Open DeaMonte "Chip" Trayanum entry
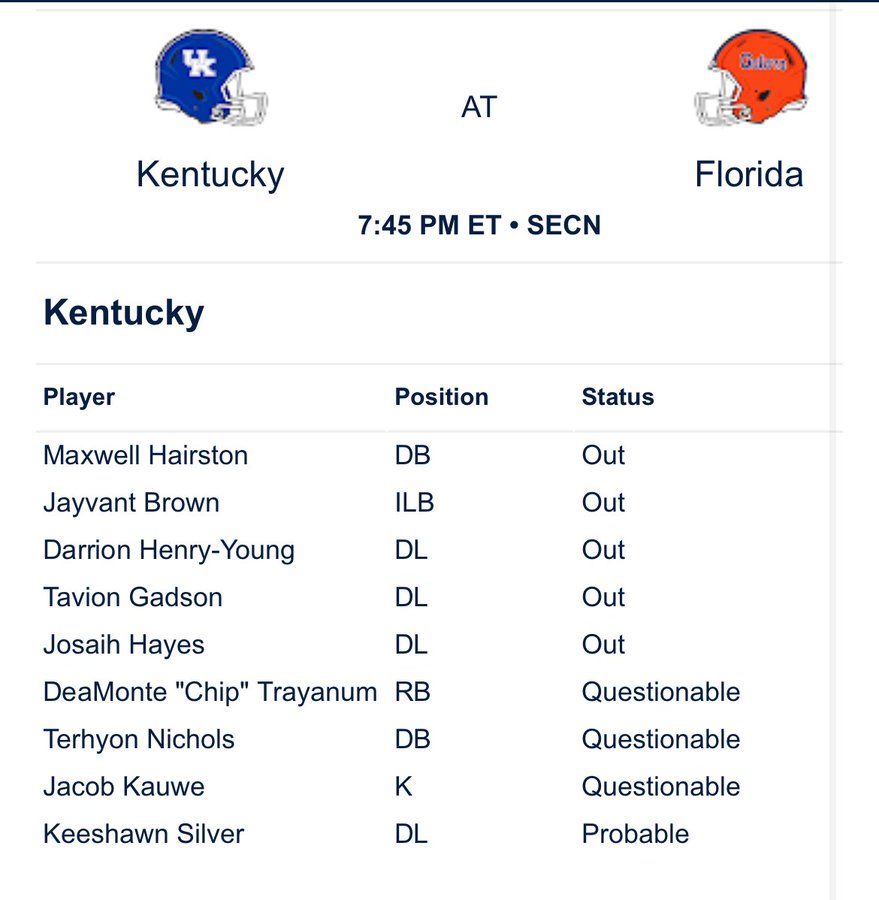 click(x=210, y=692)
